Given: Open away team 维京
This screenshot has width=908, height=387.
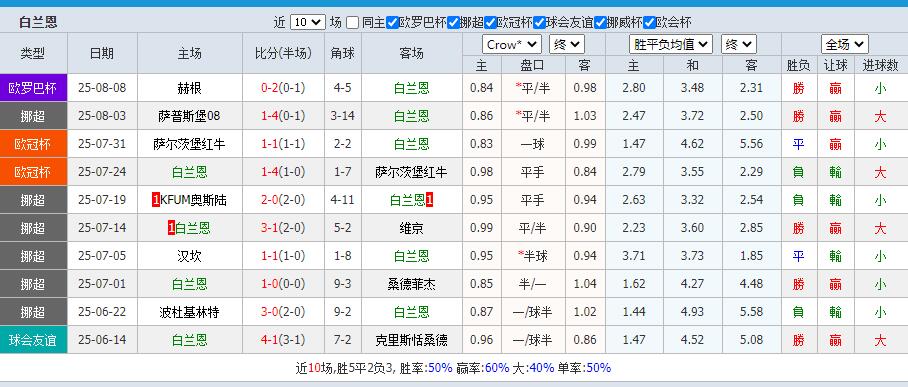Looking at the screenshot, I should pyautogui.click(x=412, y=228).
